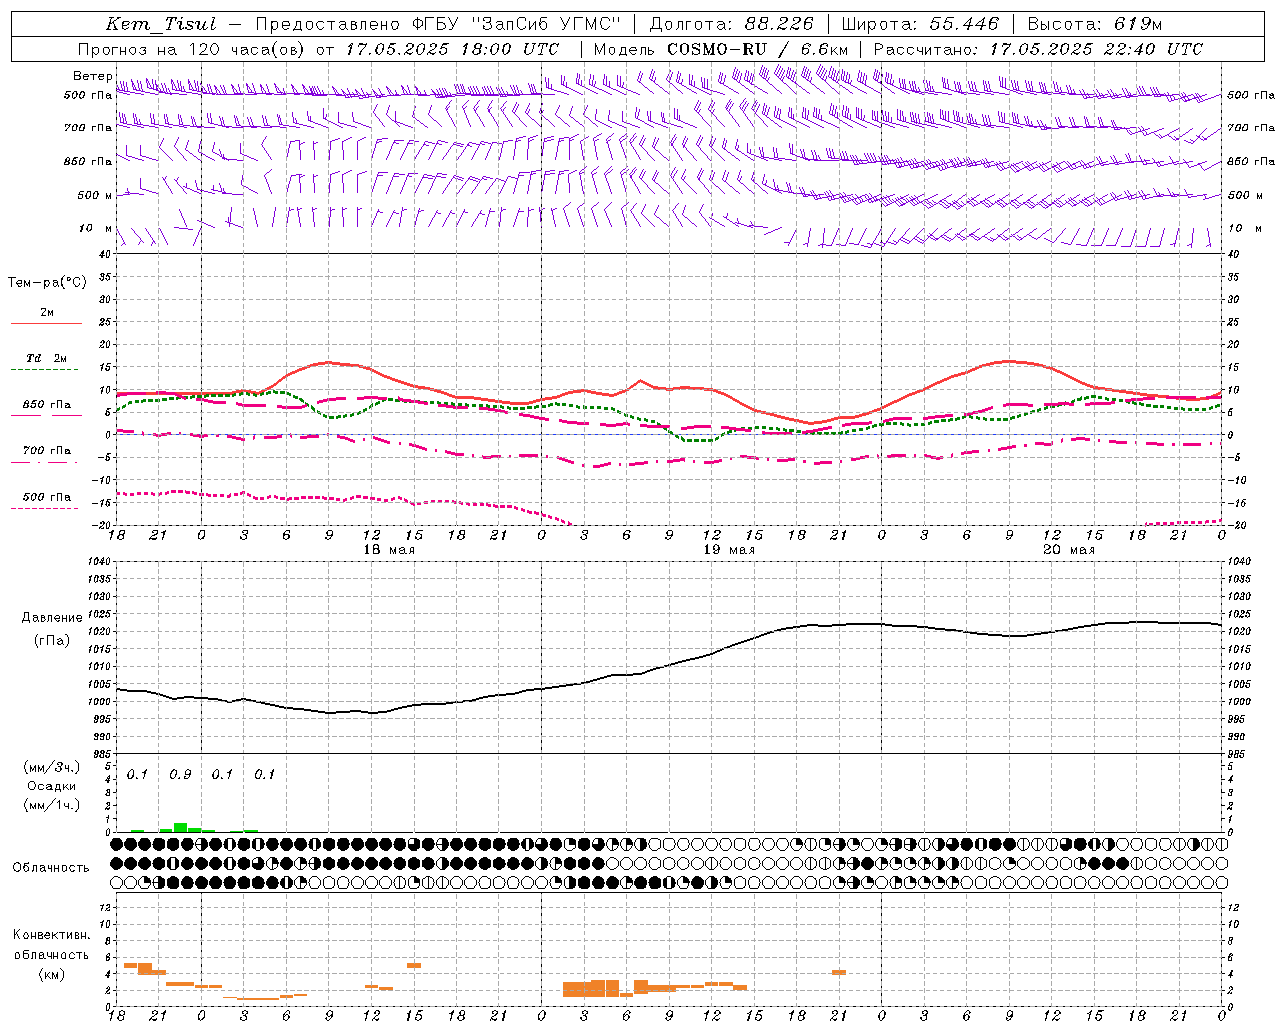Click the 'Ветер' wind panel label
This screenshot has width=1280, height=1024.
tap(92, 76)
